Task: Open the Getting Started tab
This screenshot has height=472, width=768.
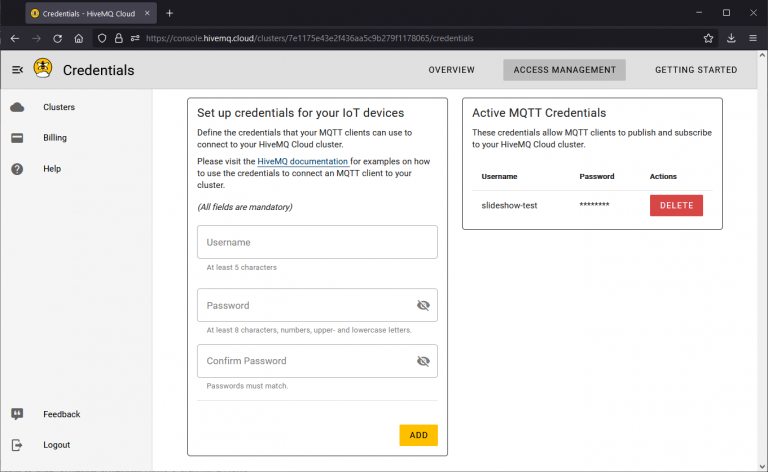Action: tap(695, 70)
